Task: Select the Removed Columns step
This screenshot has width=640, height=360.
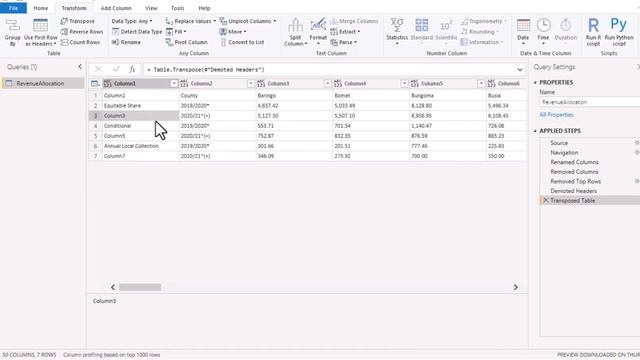Action: click(x=574, y=172)
